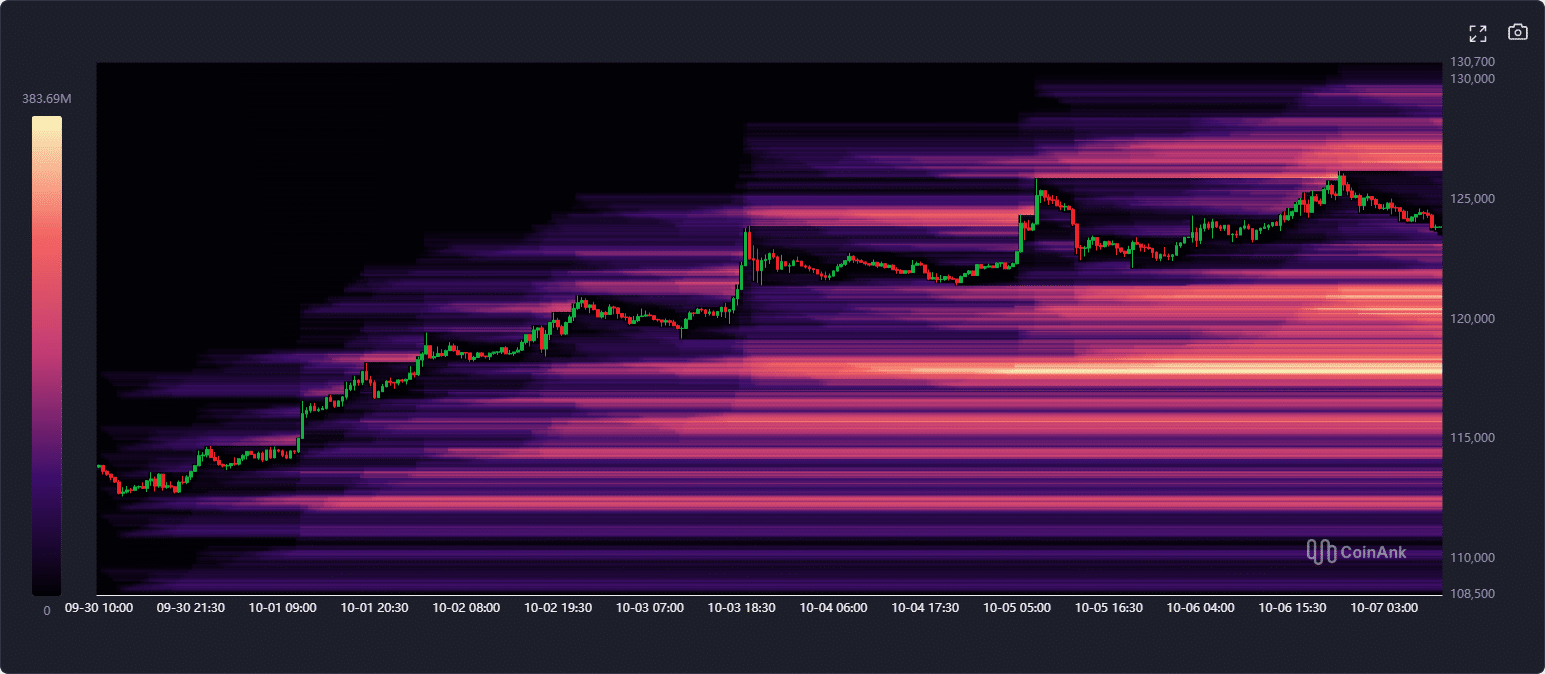Click the 10-02 08:00 time axis label

(466, 607)
